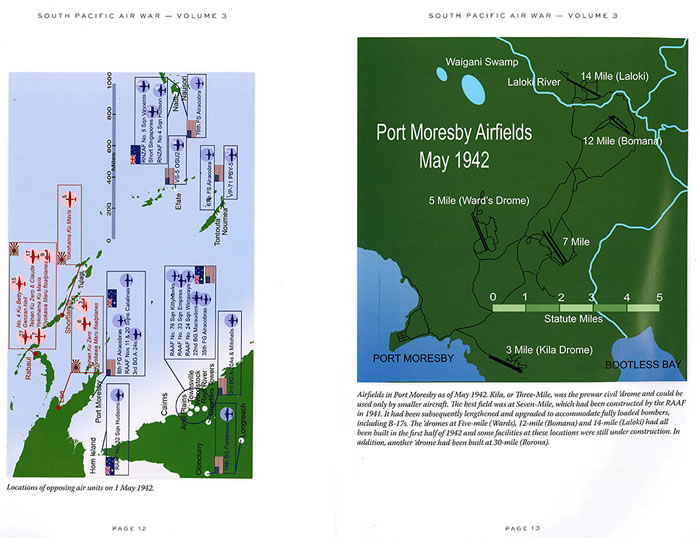Click the 'PAGE 12' footer
Screen dimensions: 700x538
(x=129, y=529)
